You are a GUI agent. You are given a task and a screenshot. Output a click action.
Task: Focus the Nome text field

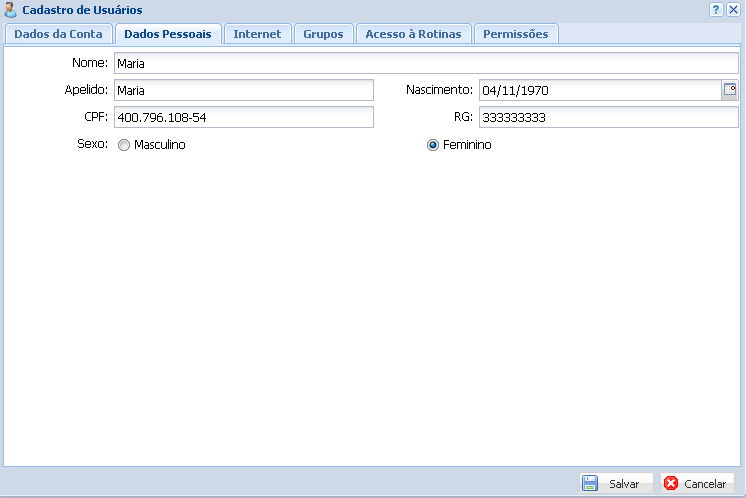(x=424, y=63)
